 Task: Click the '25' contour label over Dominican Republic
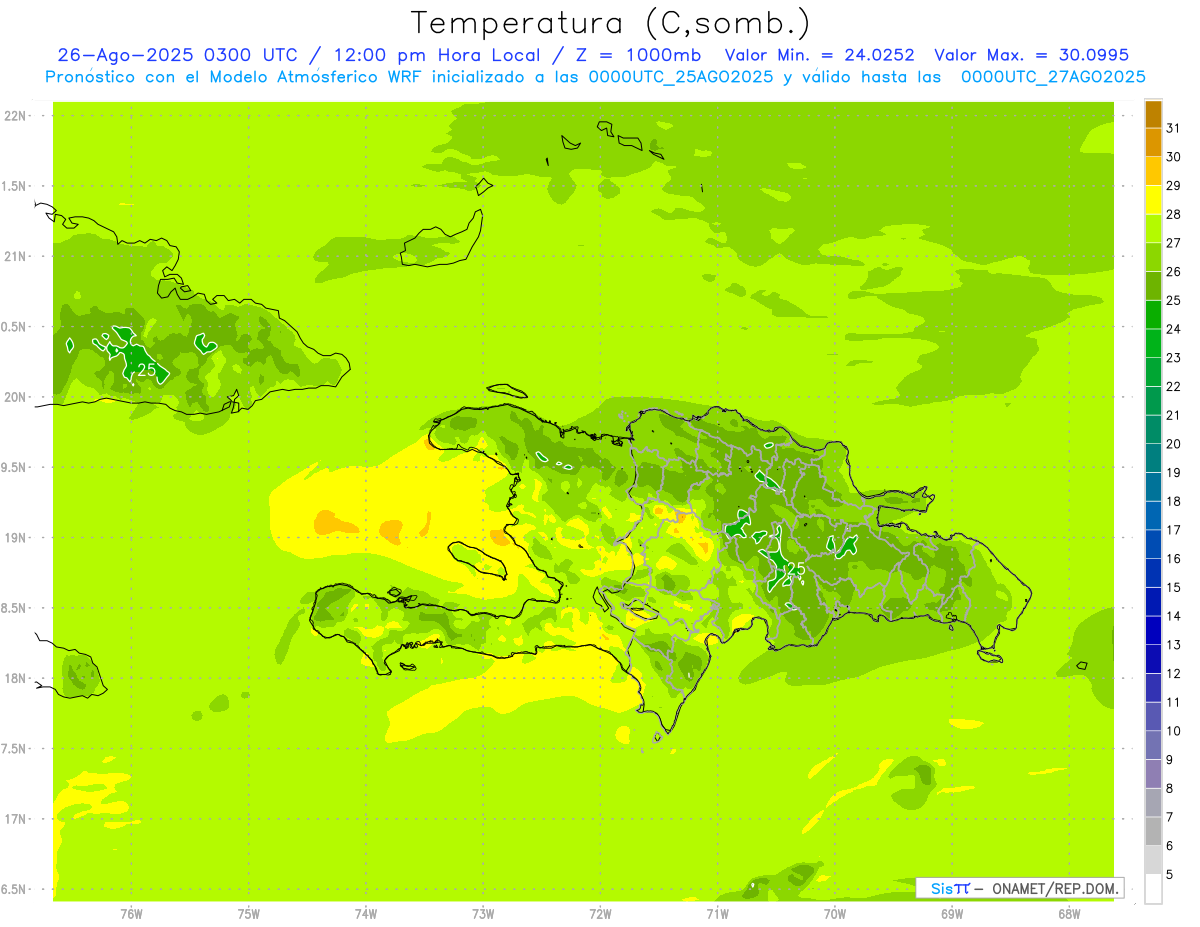point(796,568)
